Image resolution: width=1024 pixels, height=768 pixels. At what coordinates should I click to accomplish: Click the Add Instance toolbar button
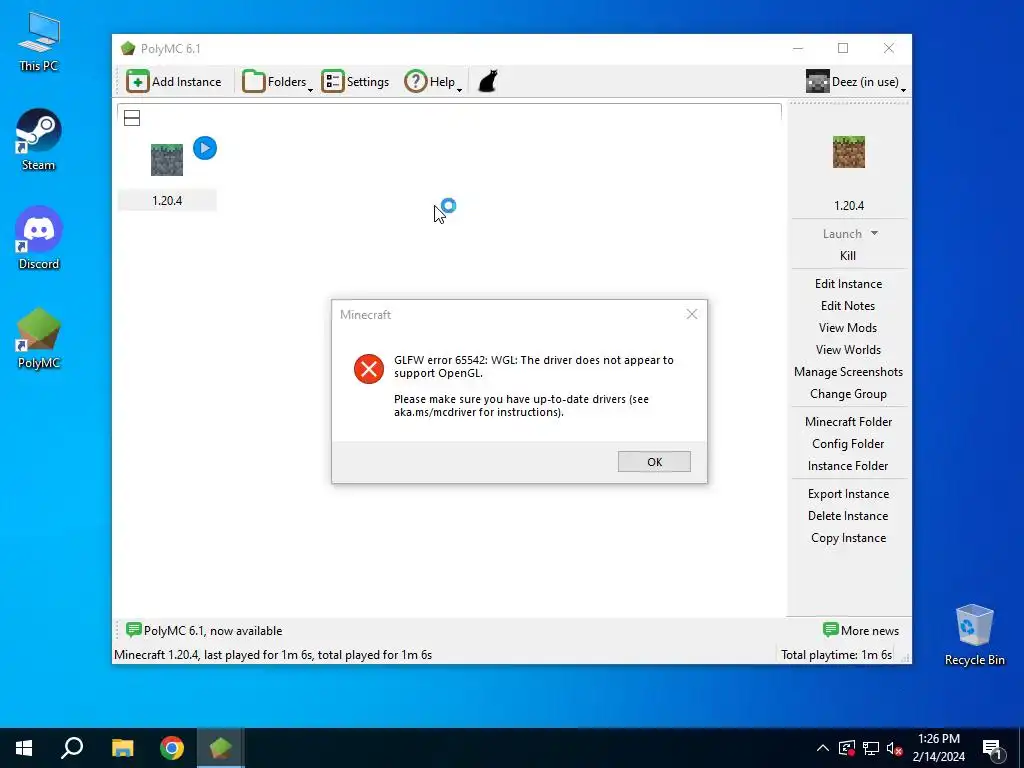click(x=174, y=82)
